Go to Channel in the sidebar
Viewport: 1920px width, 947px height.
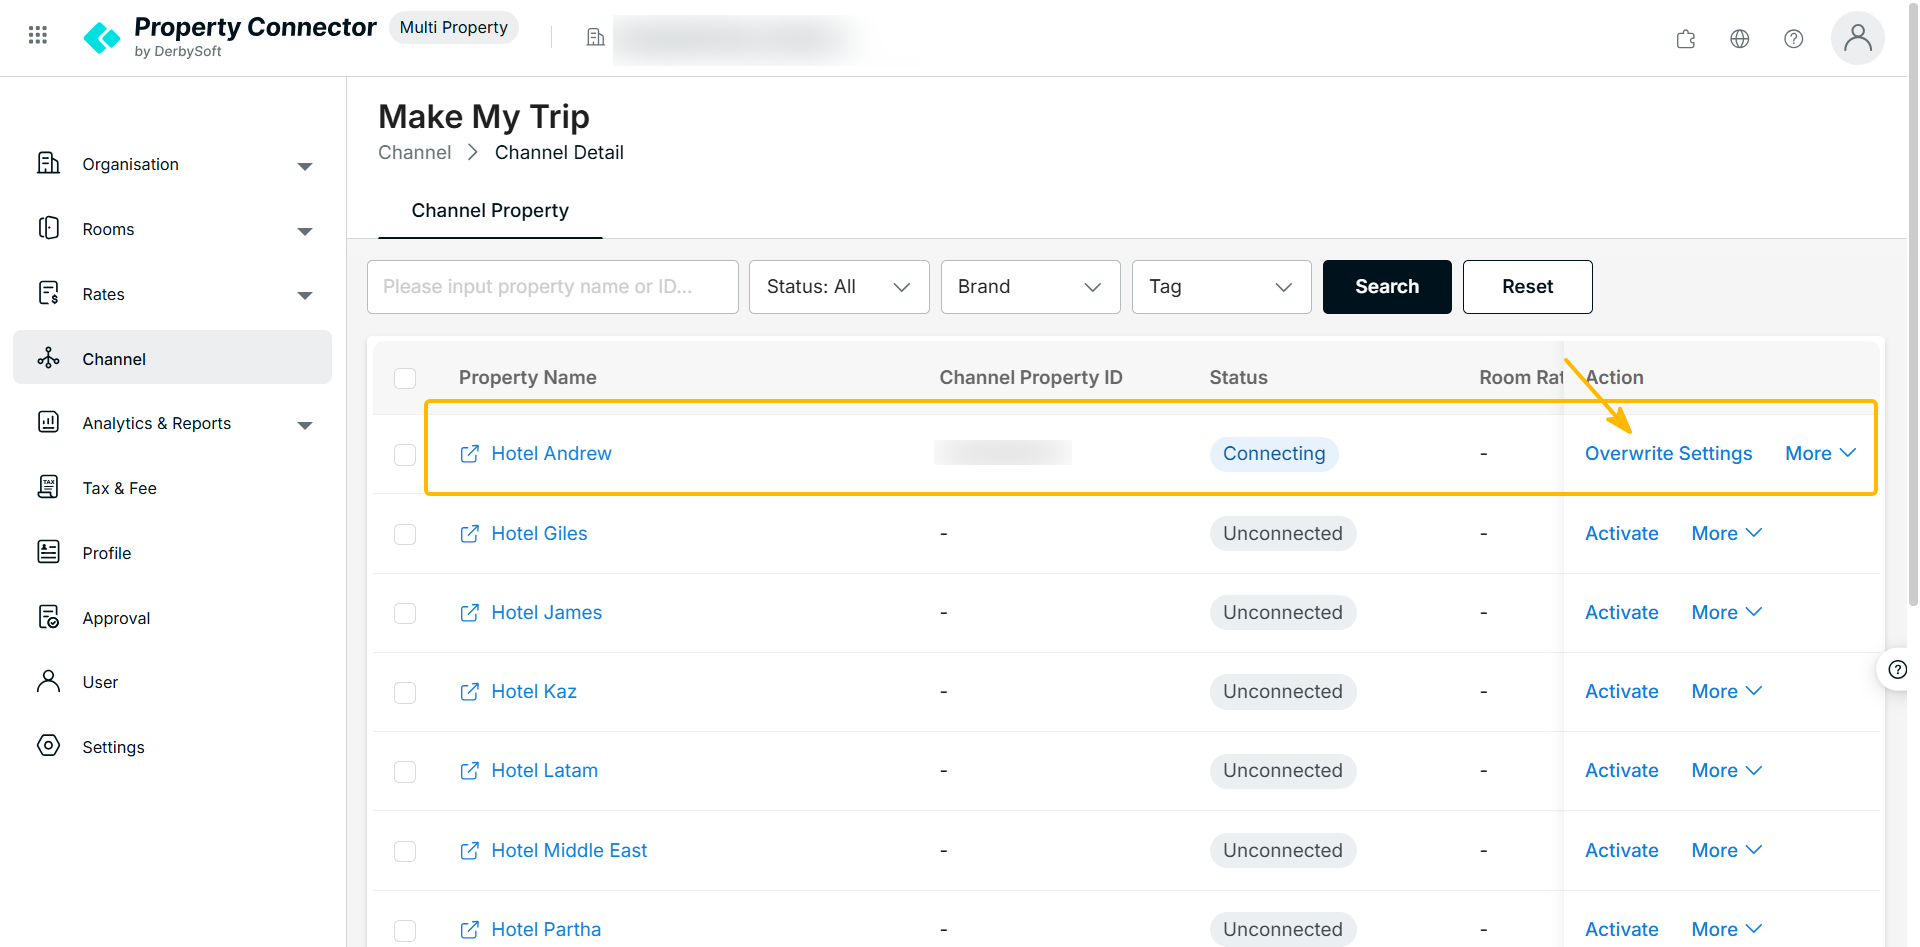click(x=172, y=358)
